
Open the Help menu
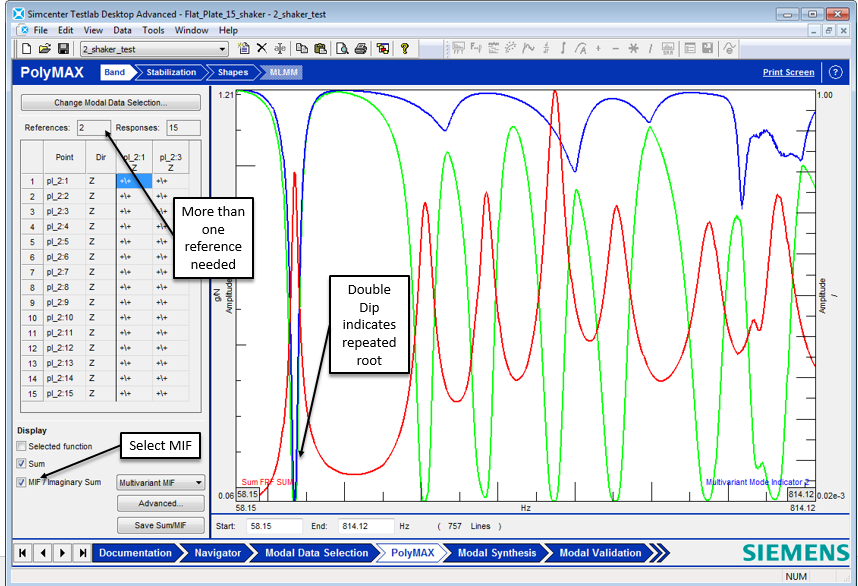[228, 31]
